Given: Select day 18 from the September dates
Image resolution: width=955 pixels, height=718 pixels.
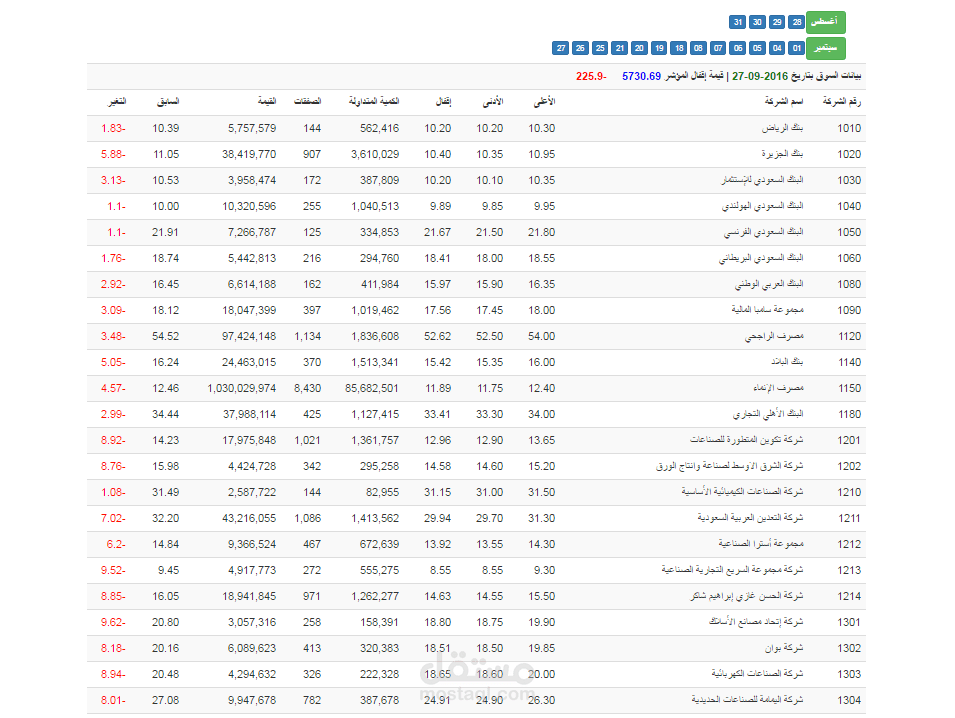Looking at the screenshot, I should click(679, 47).
